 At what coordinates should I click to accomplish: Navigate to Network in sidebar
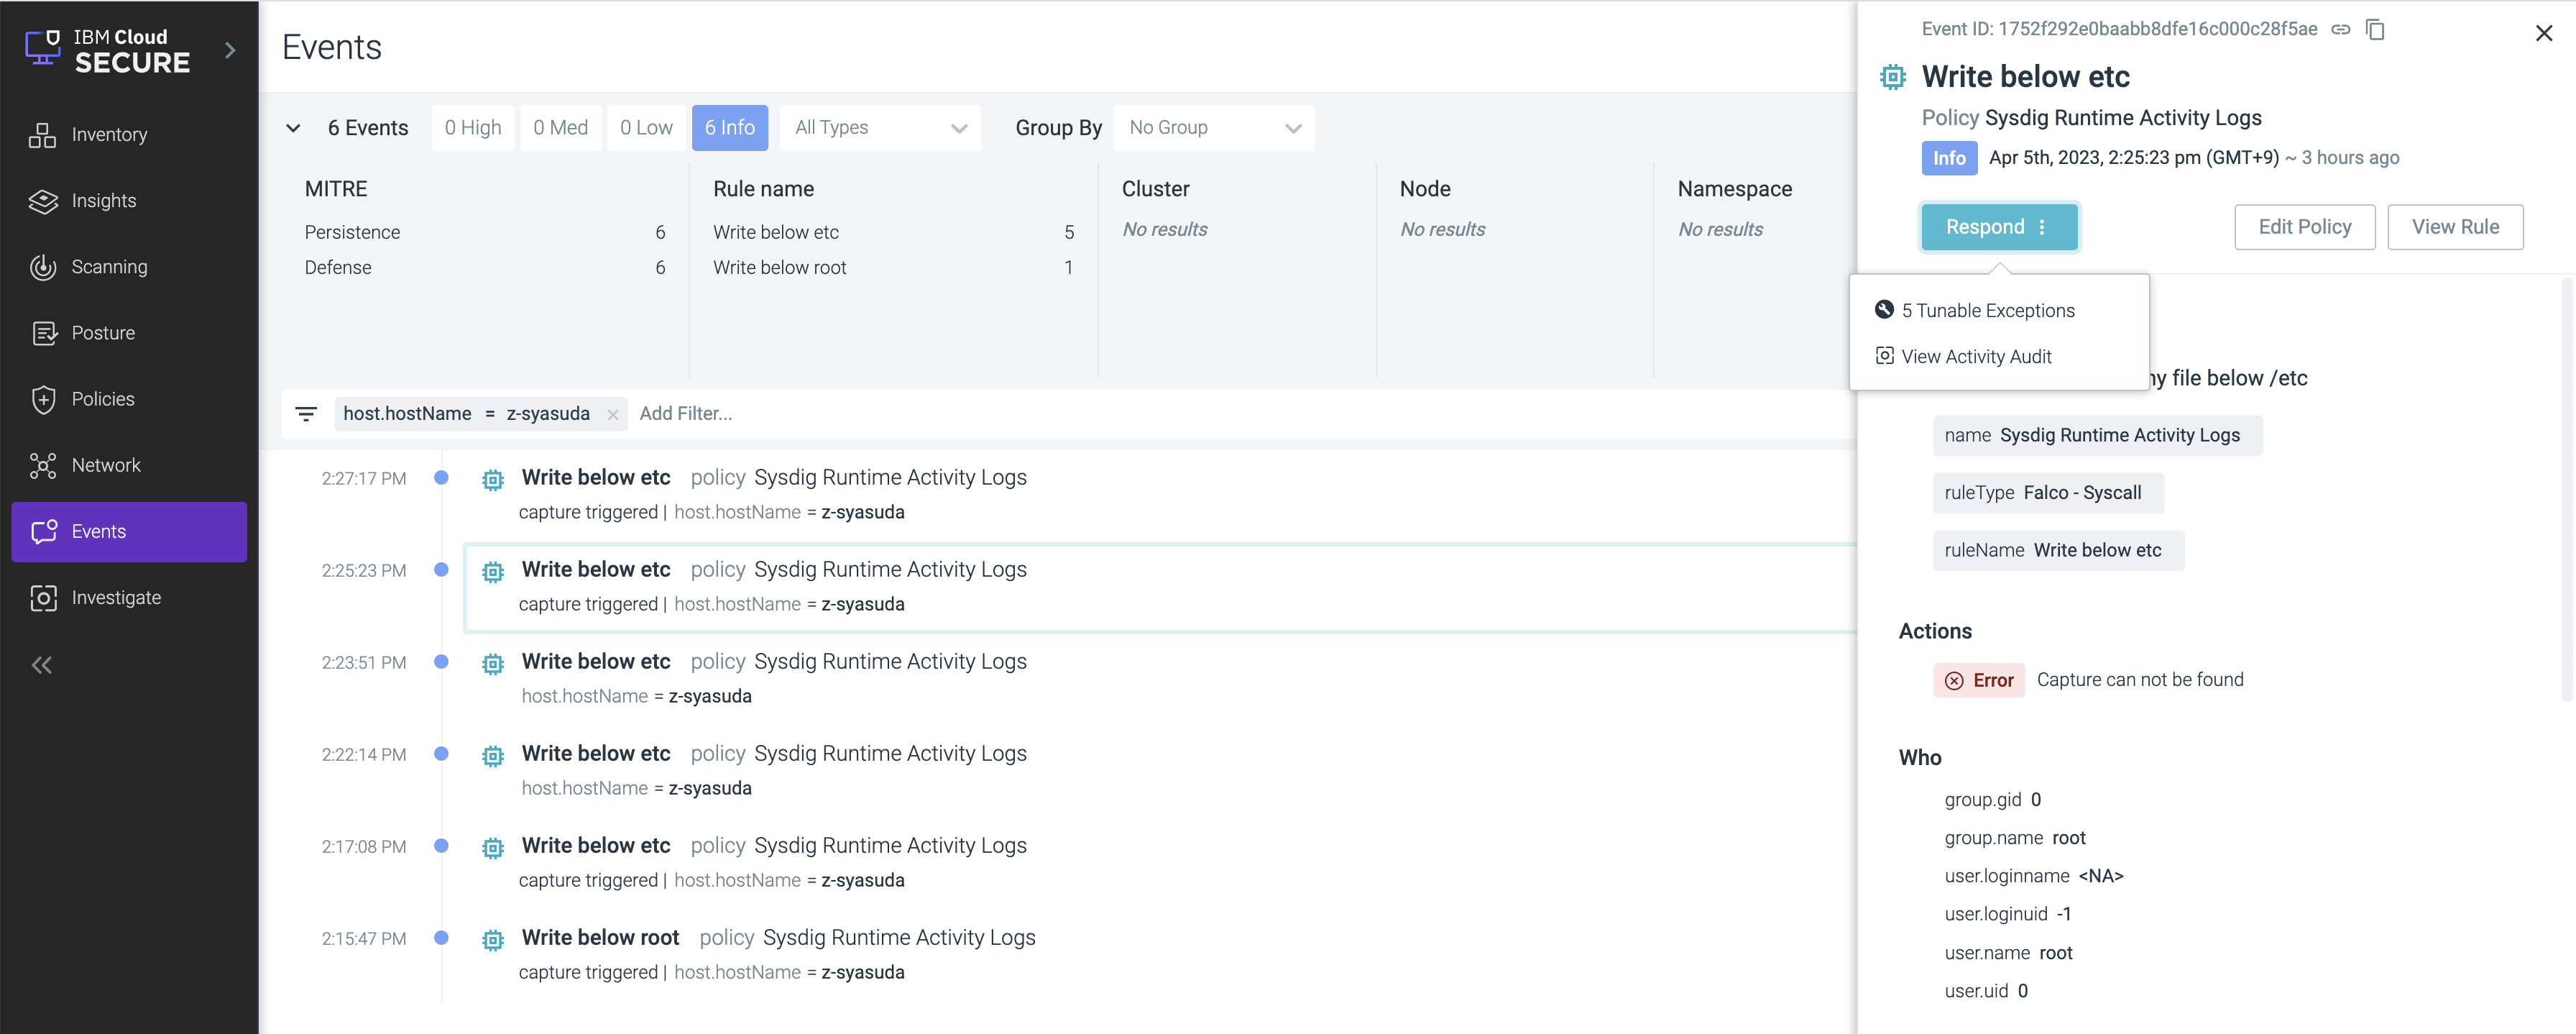tap(105, 465)
